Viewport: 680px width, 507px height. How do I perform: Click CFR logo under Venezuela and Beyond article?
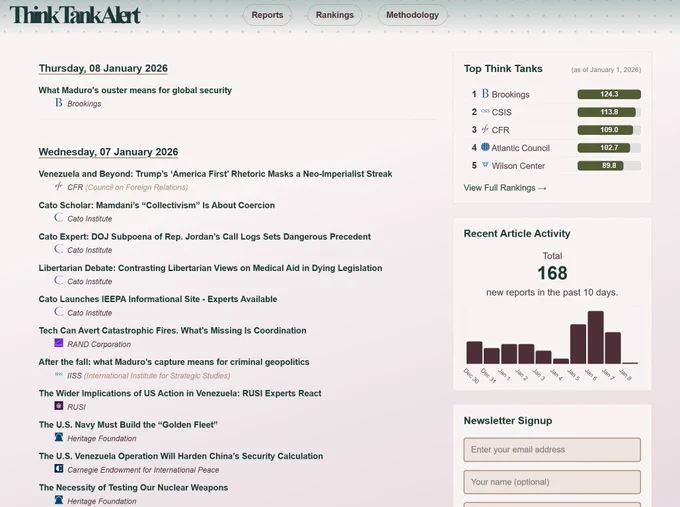tap(59, 186)
